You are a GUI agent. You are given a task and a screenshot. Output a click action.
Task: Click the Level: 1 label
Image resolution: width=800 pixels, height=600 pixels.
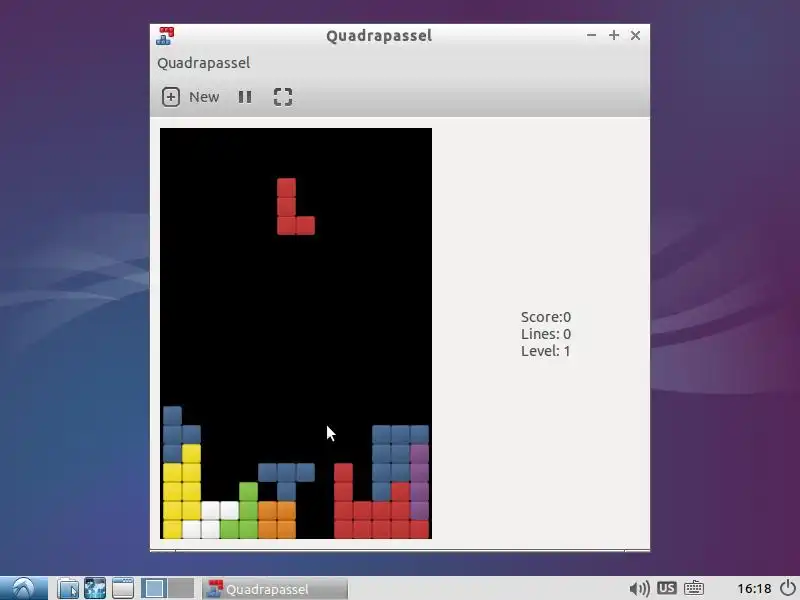(546, 351)
